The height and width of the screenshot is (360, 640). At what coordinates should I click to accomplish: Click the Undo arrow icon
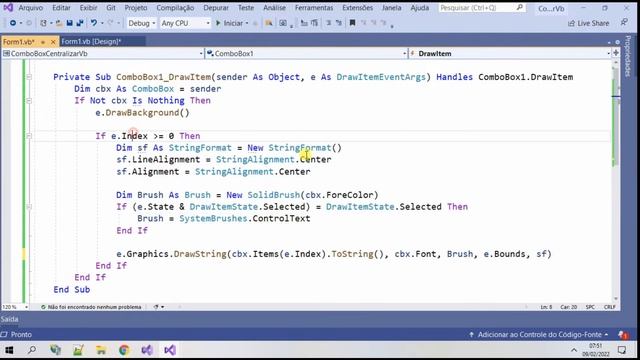tap(94, 23)
